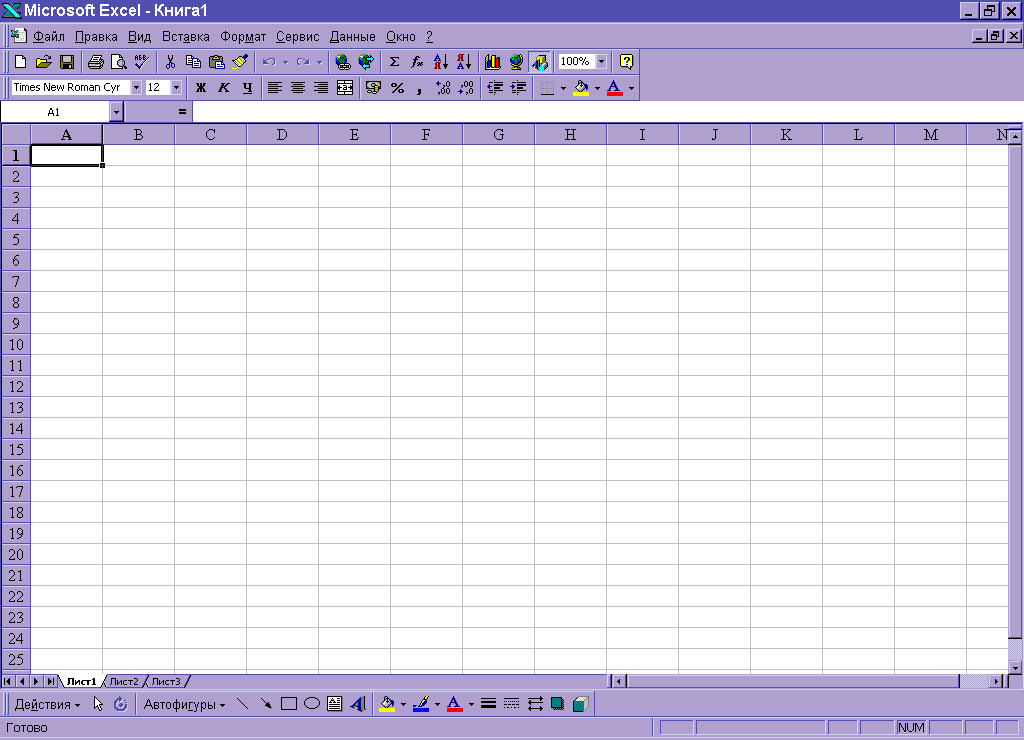Toggle 3-D effect on drawing toolbar
The image size is (1024, 740).
(x=581, y=704)
